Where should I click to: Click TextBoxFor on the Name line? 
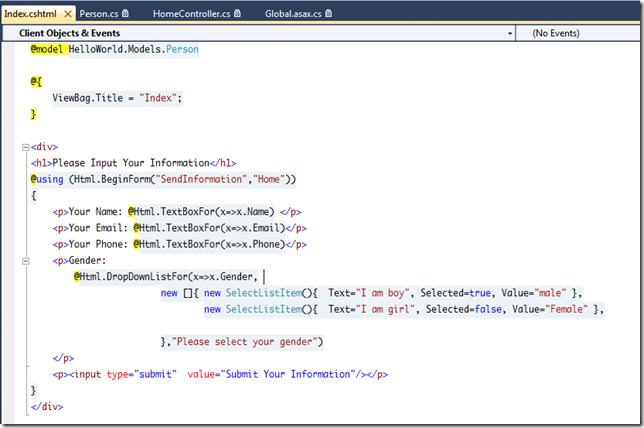coord(188,212)
